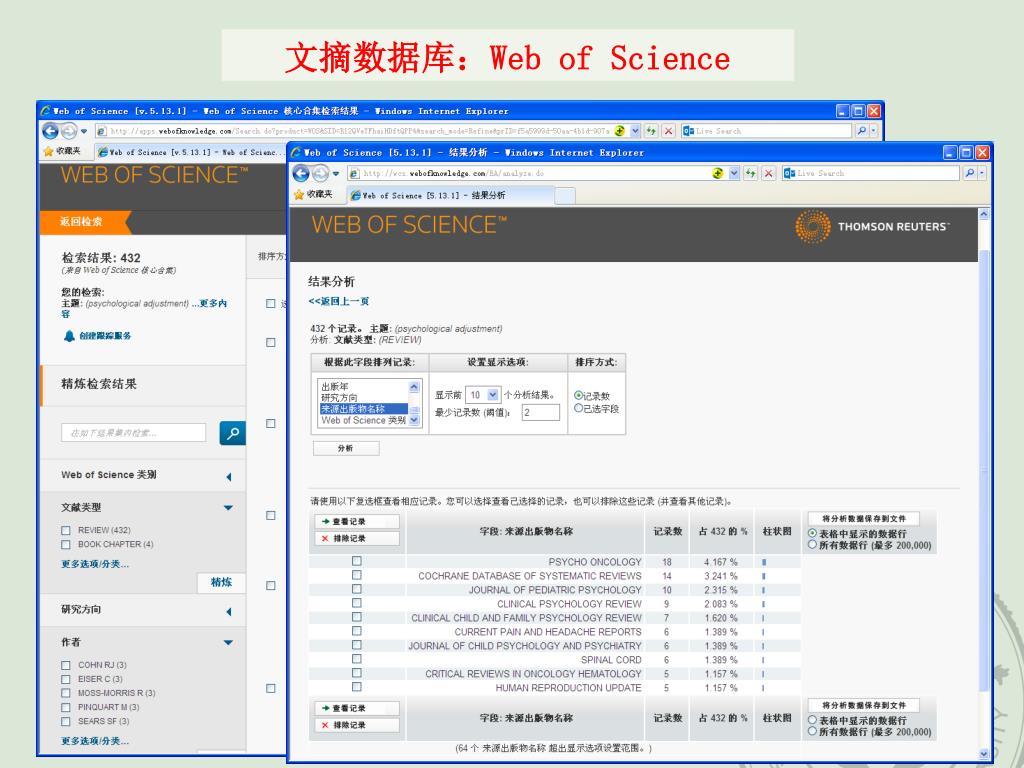Screen dimensions: 1024x768
Task: Click the 分析 button
Action: [x=346, y=449]
